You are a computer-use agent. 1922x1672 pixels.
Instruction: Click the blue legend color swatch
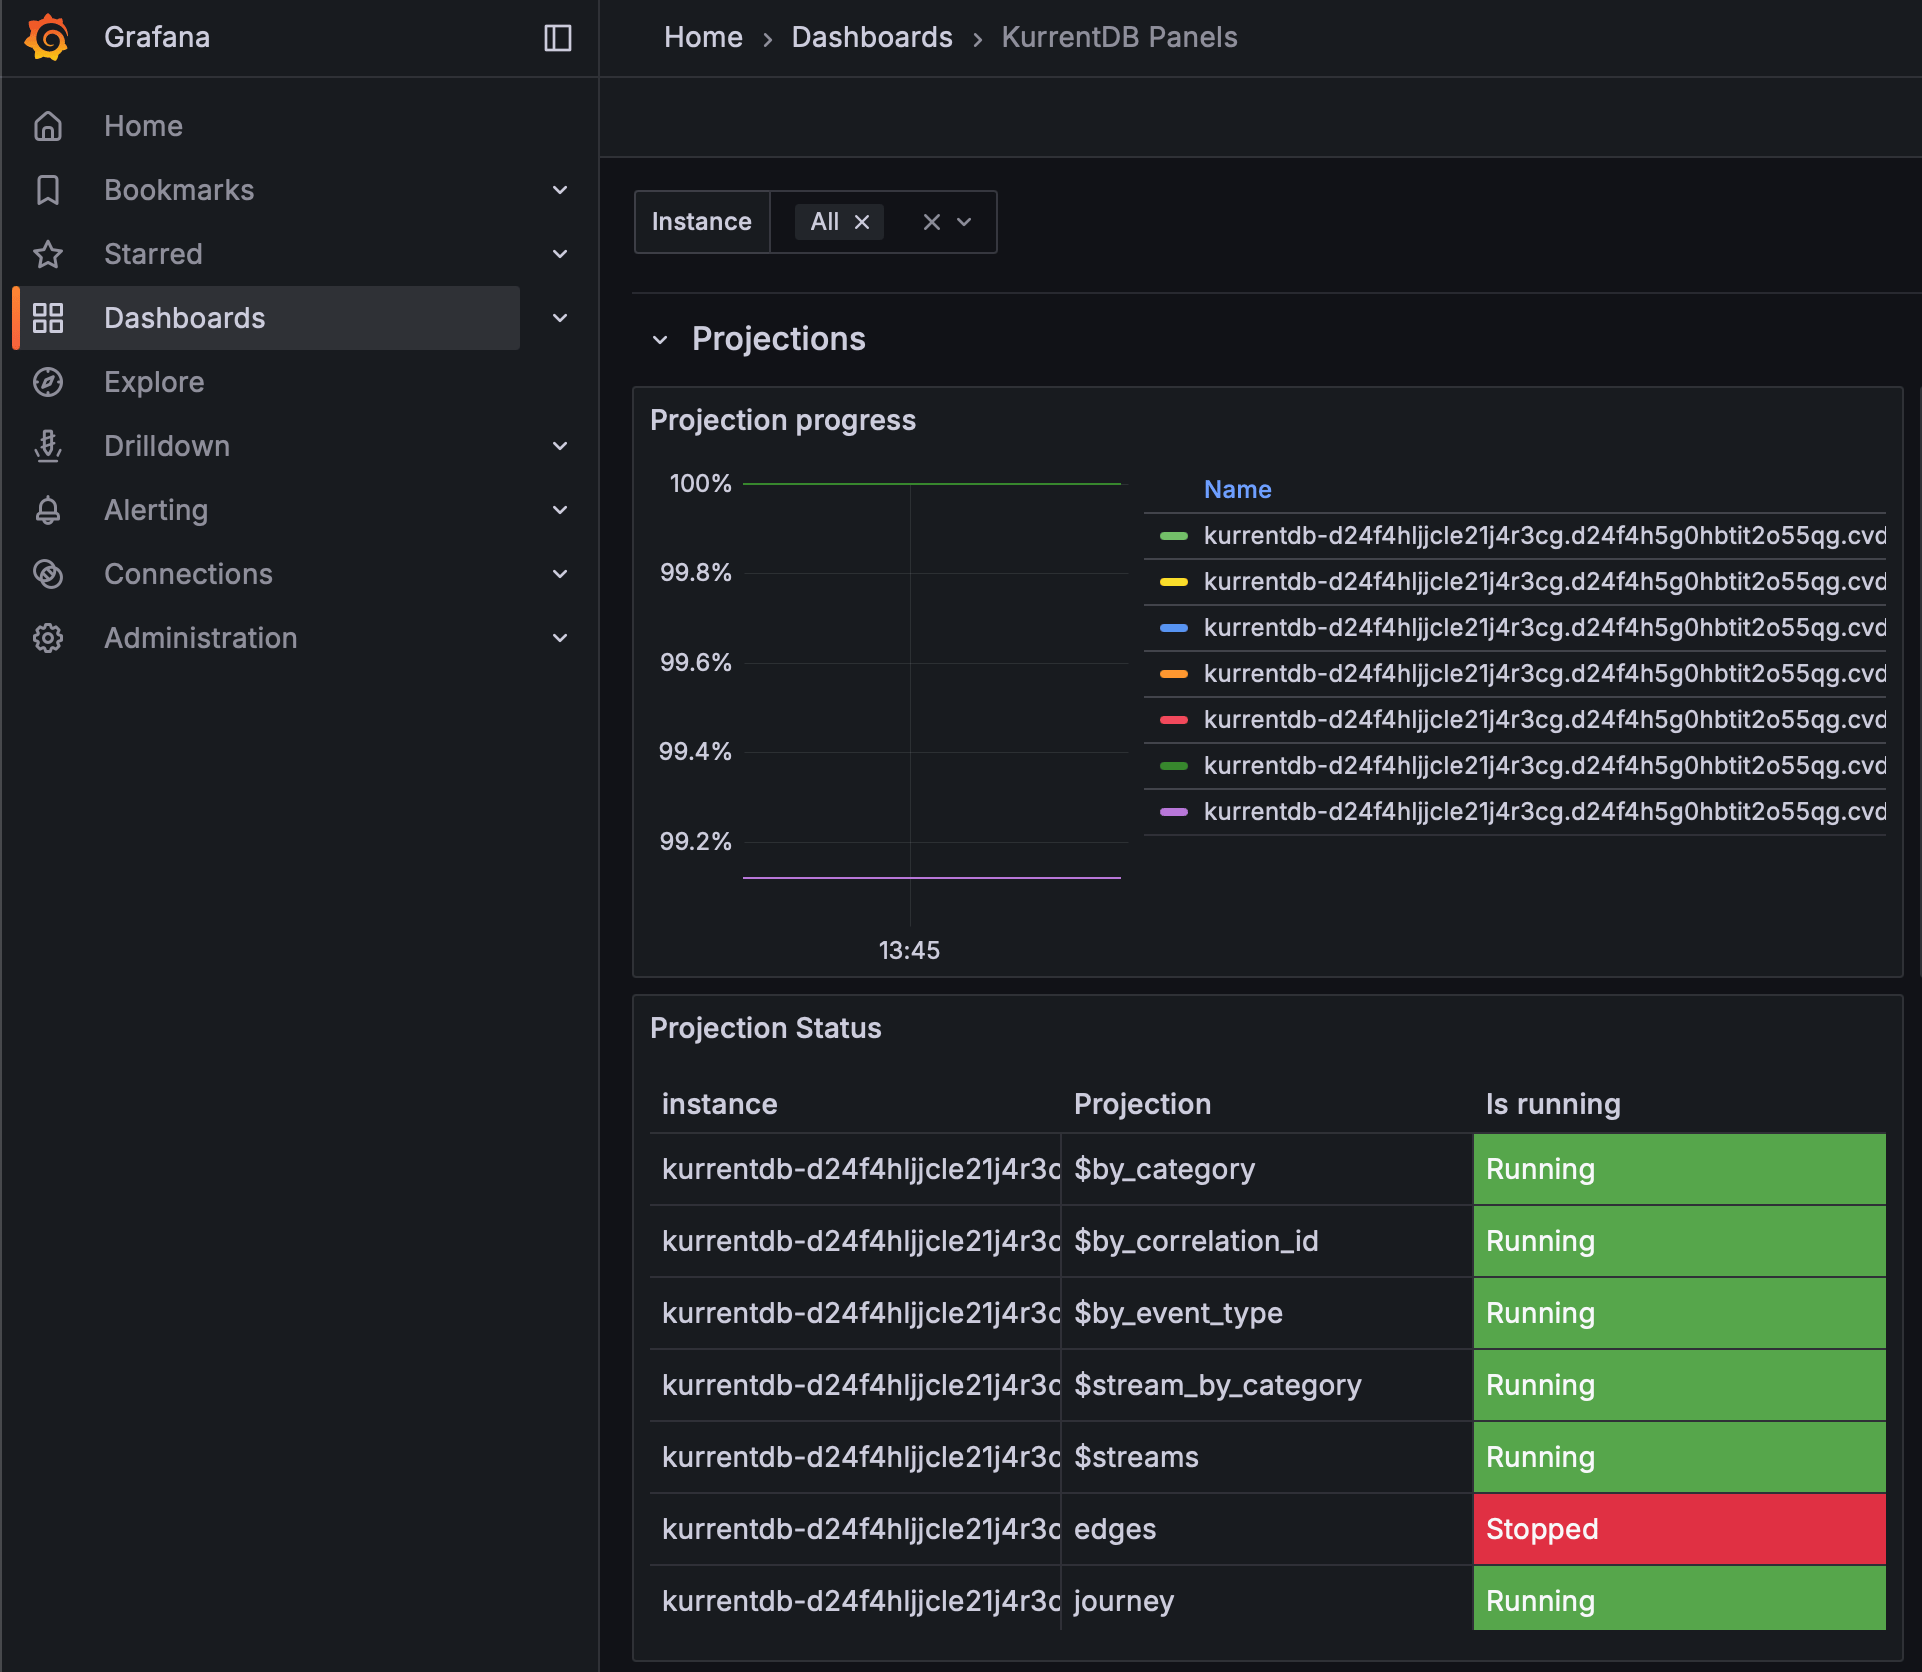tap(1173, 628)
